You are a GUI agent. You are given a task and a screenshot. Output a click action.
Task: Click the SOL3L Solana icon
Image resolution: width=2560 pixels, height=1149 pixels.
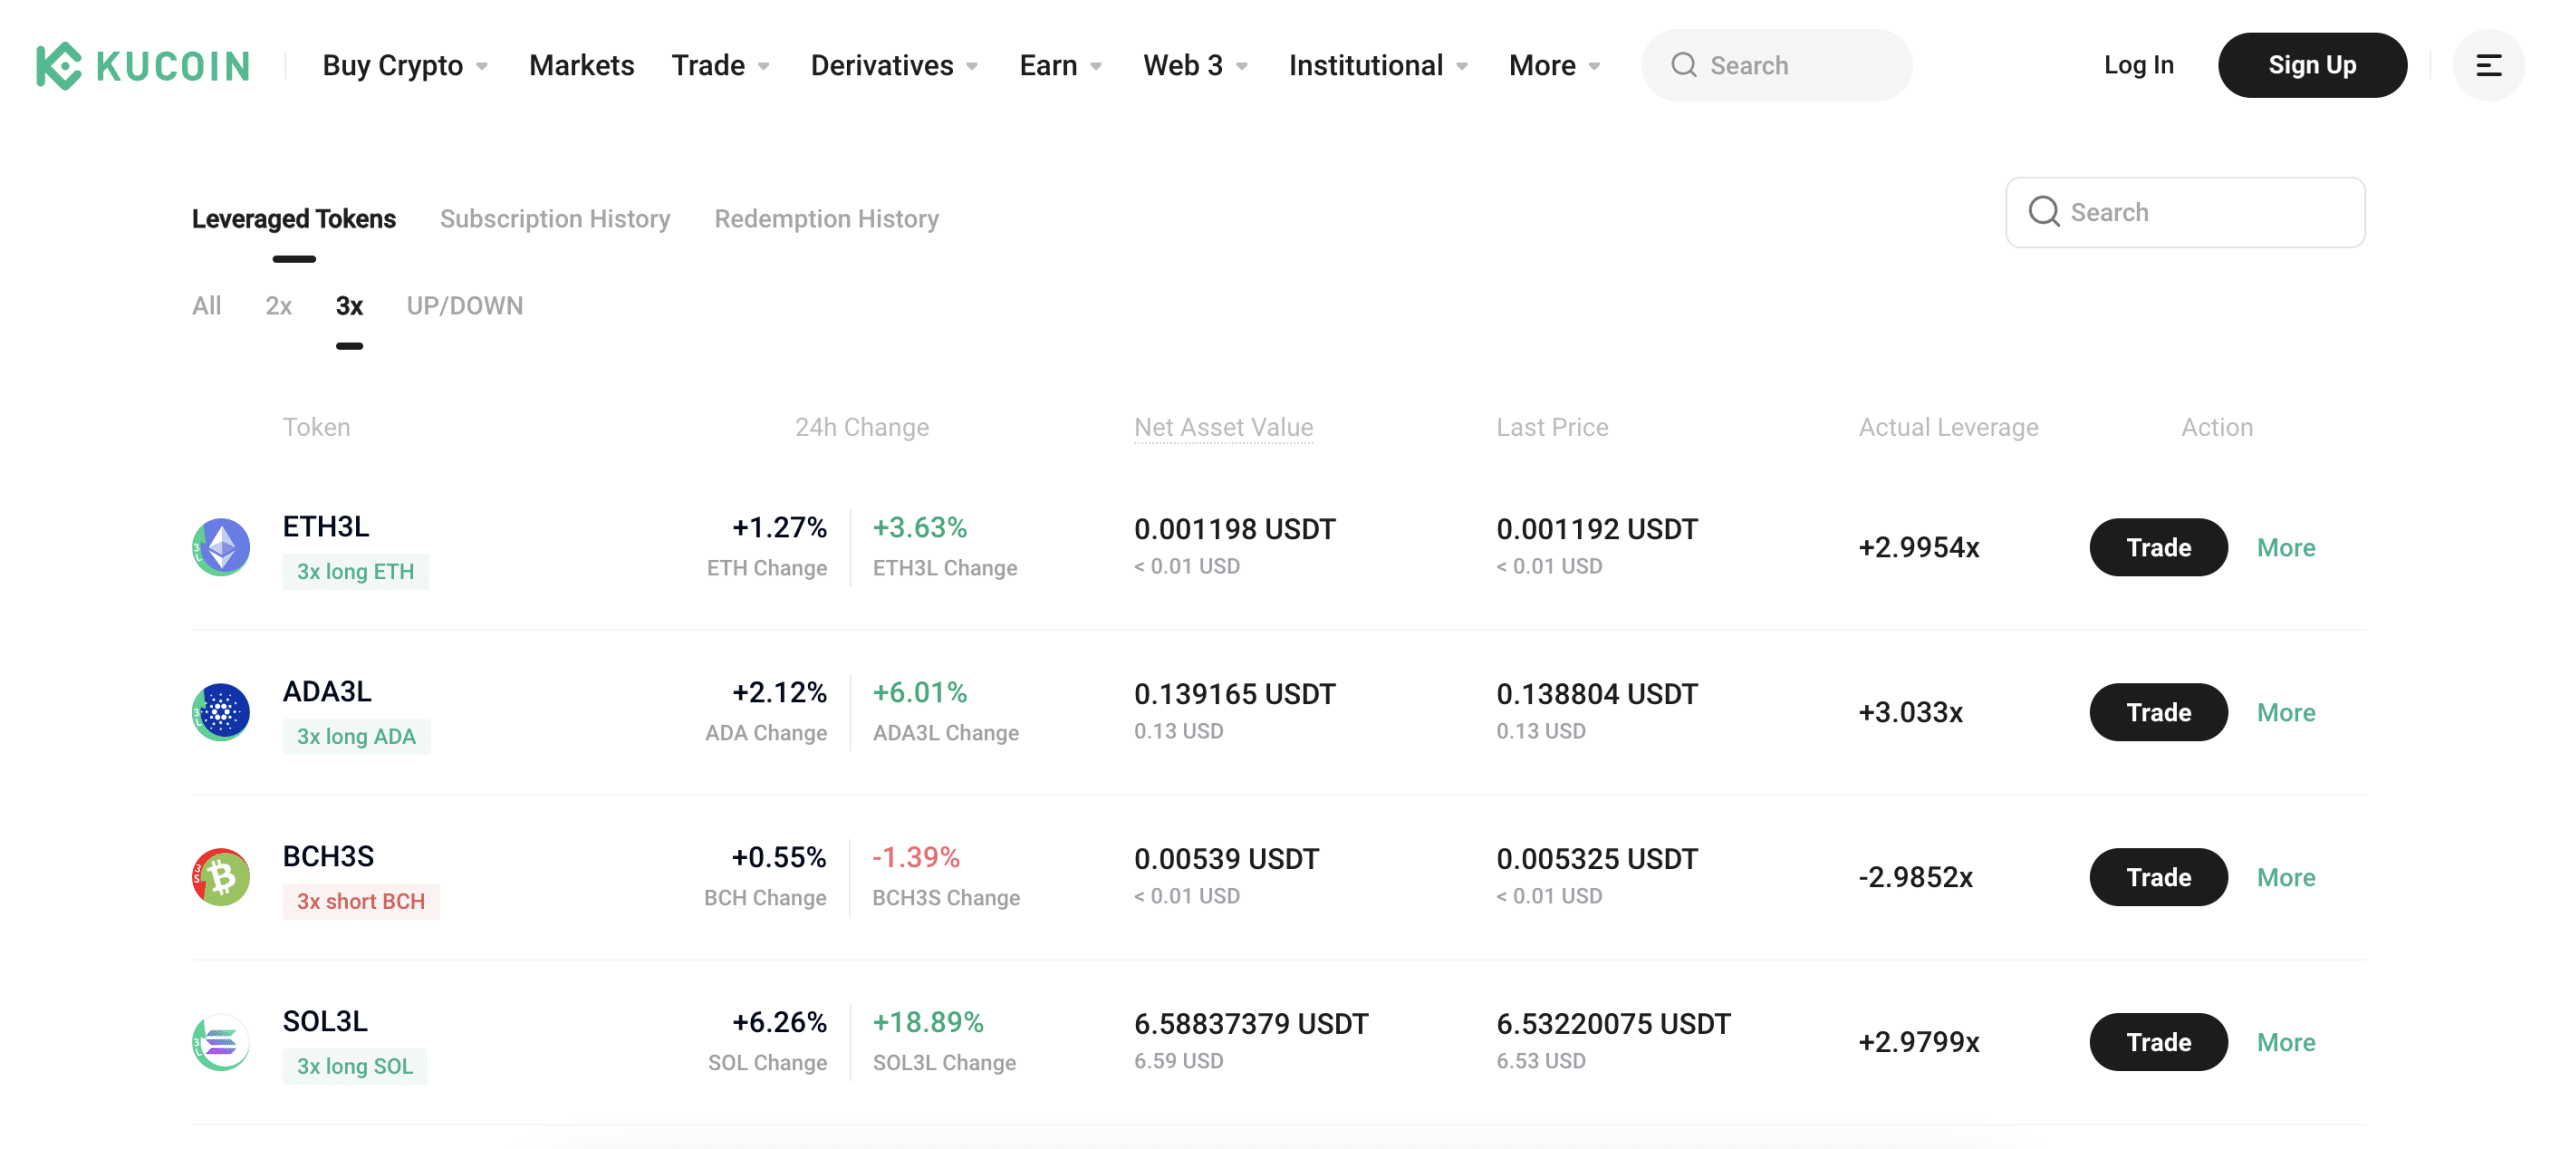221,1042
